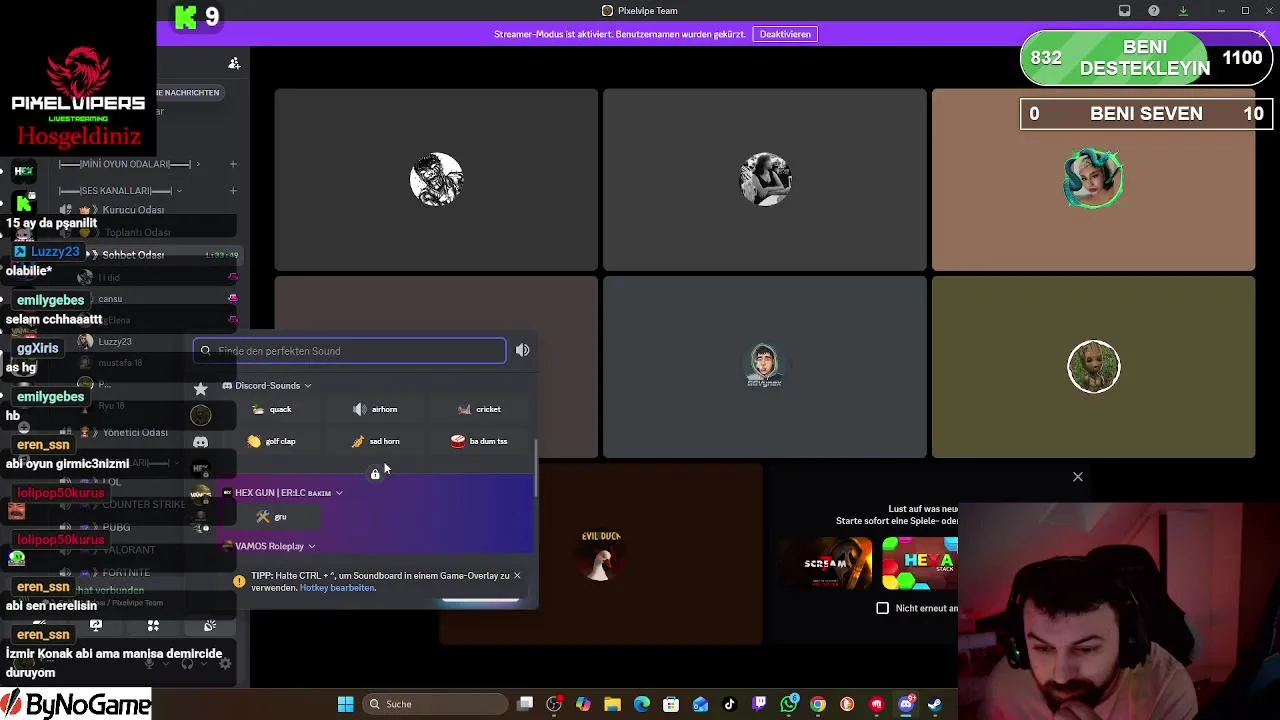Screen dimensions: 1280x720
Task: Click the Deaktivieren streamer mode button
Action: point(785,34)
